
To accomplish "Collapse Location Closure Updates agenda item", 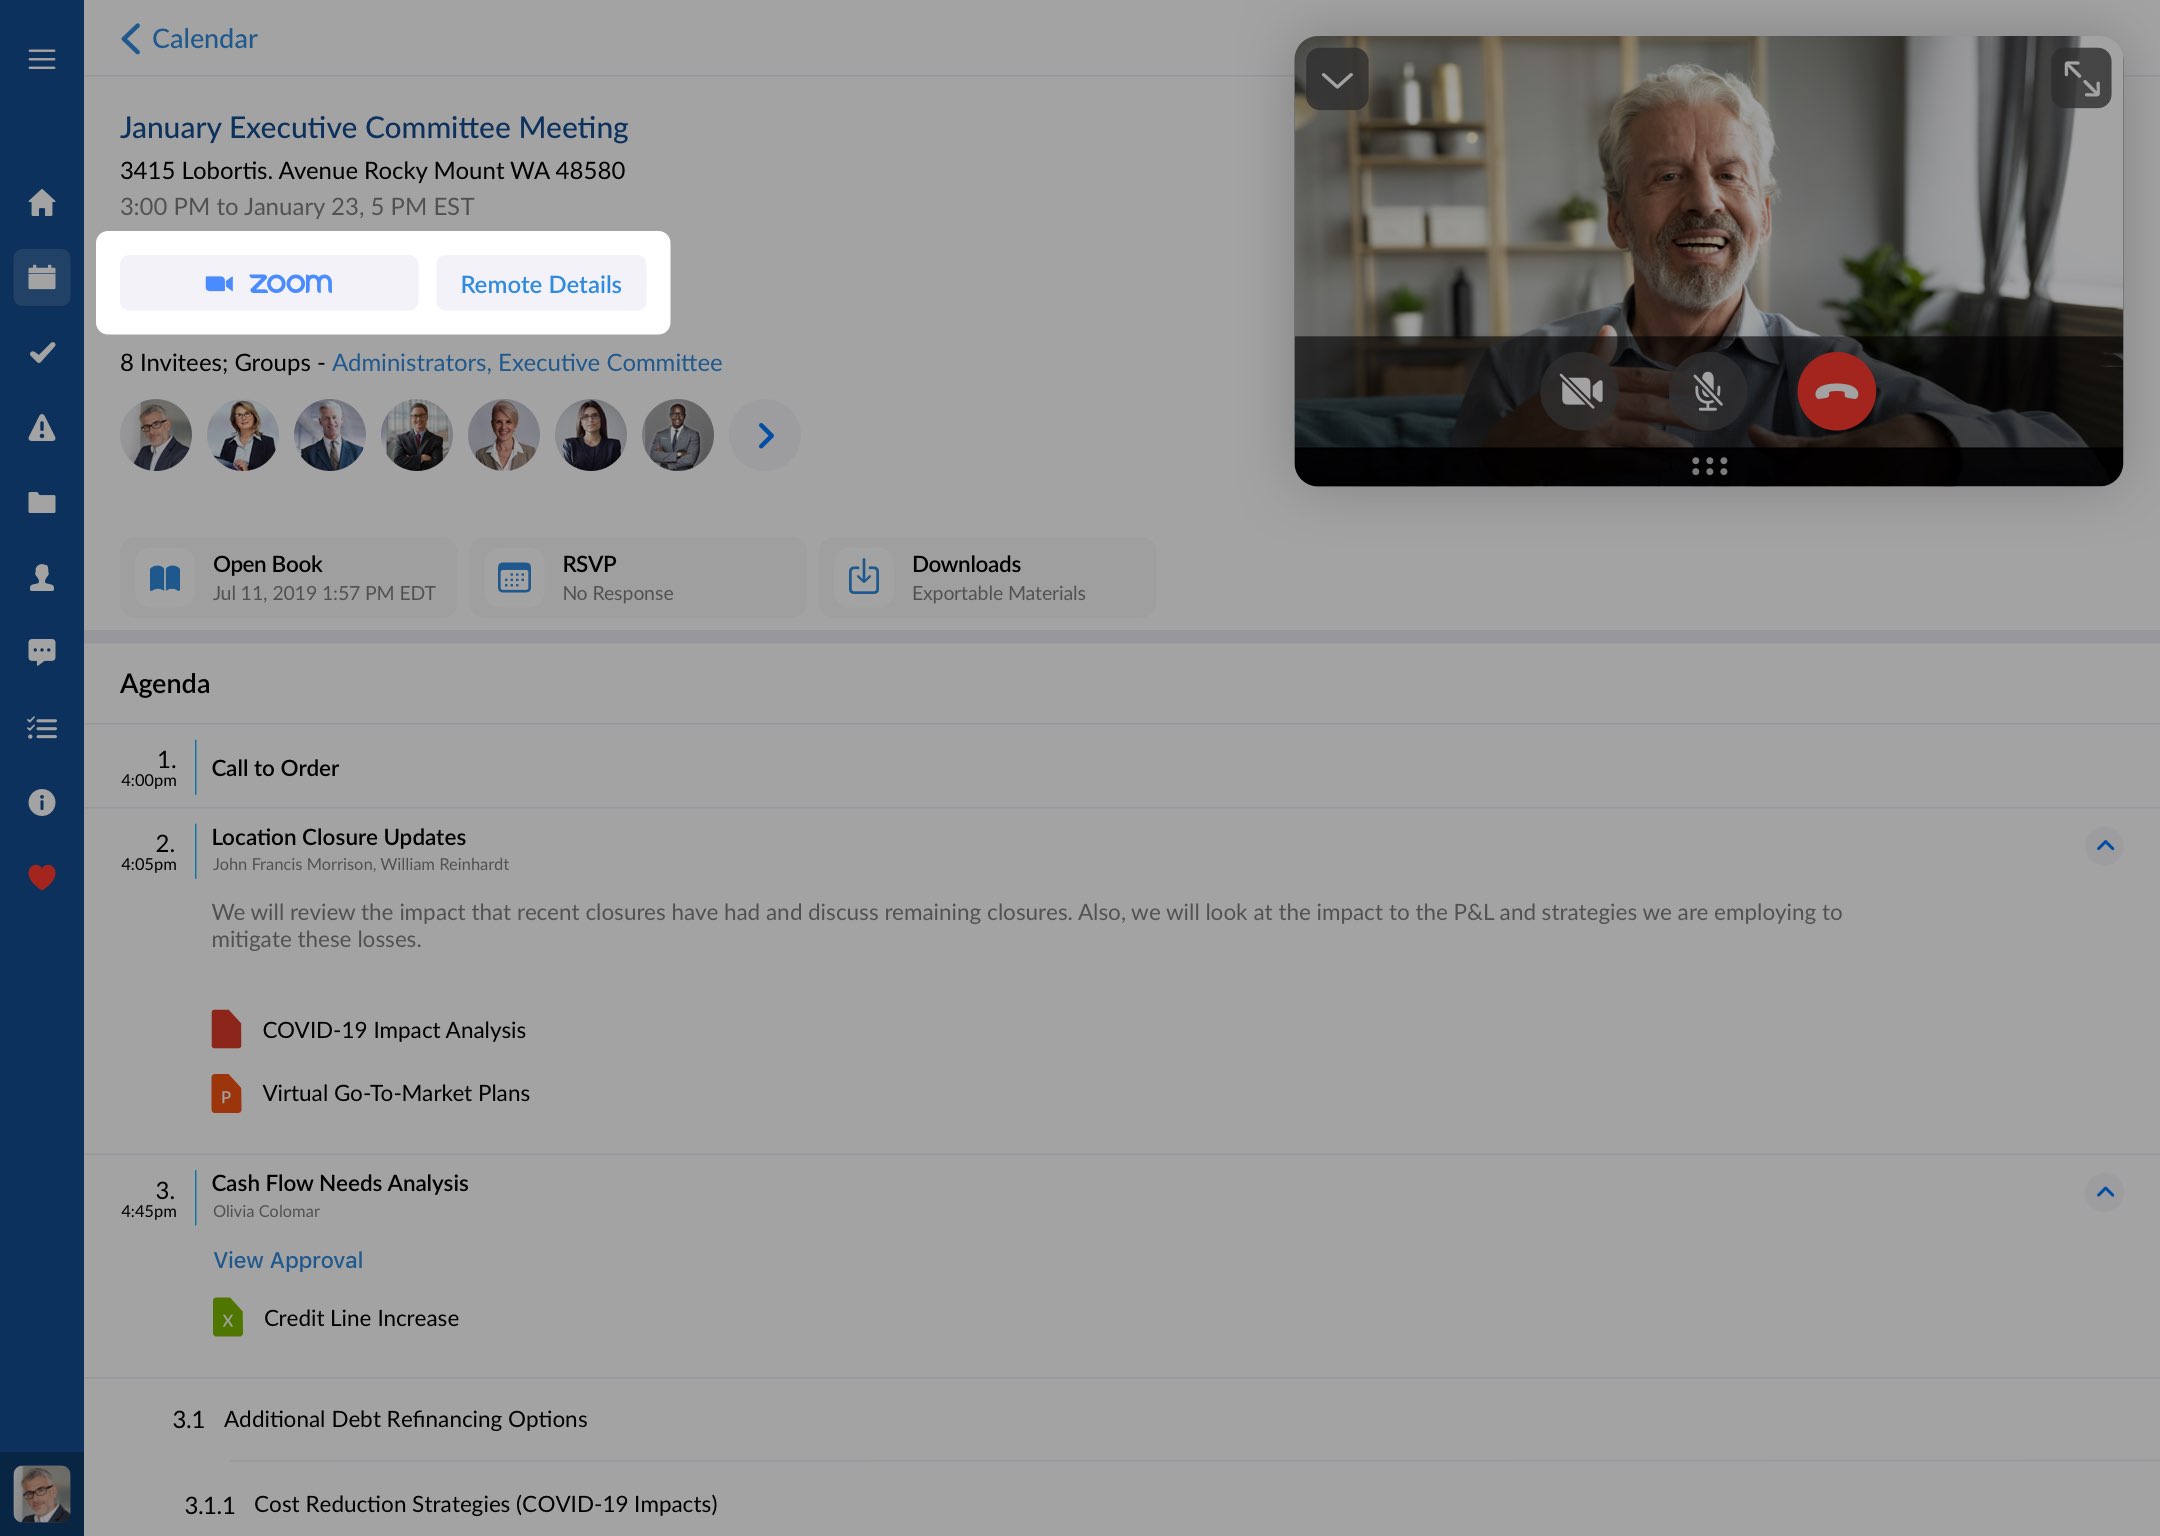I will 2104,846.
